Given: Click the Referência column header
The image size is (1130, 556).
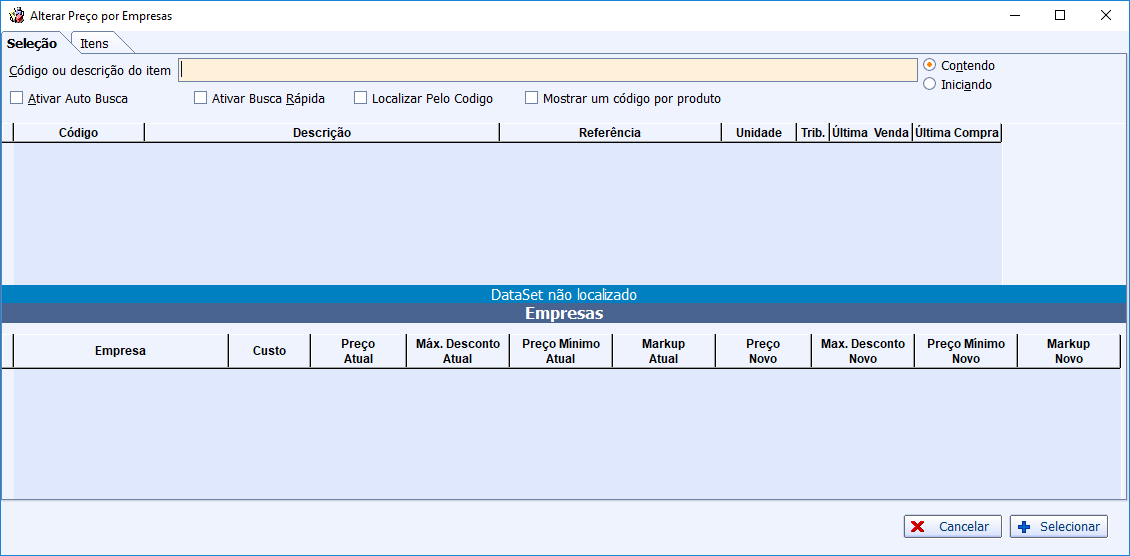Looking at the screenshot, I should coord(609,133).
